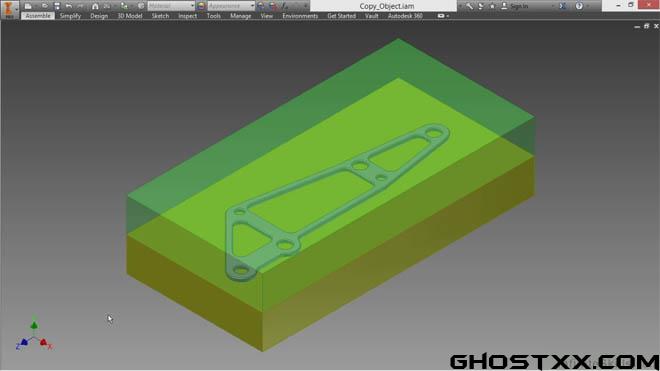Switch to the Assemble ribbon tab

pos(38,16)
